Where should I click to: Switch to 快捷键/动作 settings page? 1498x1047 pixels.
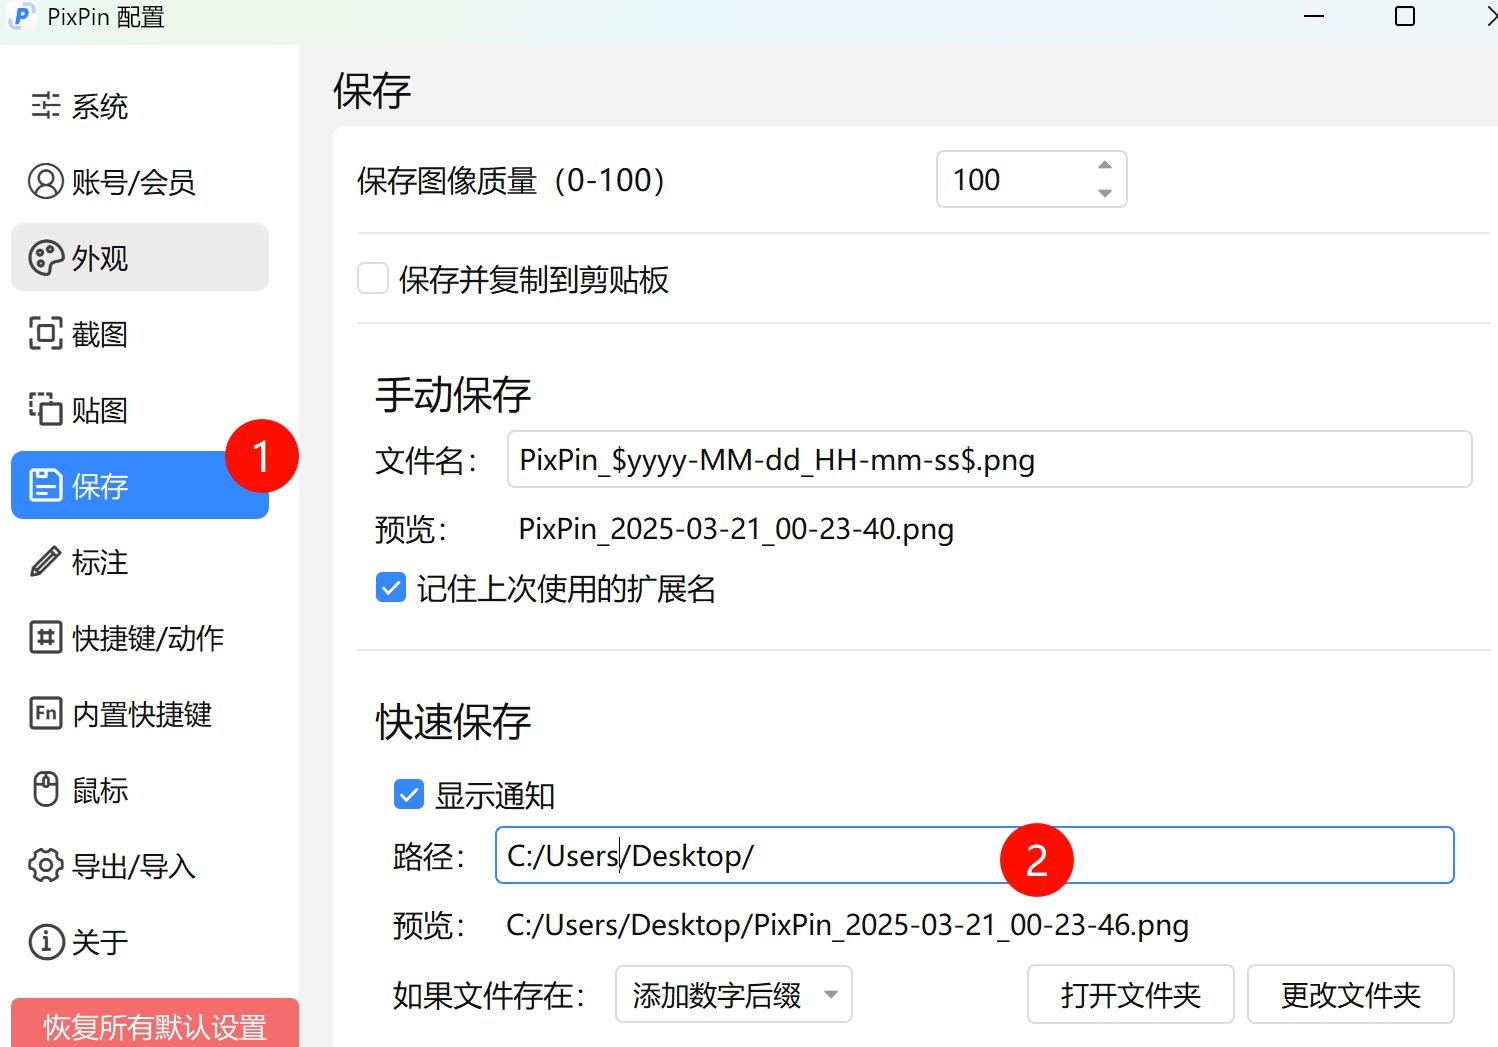point(147,638)
